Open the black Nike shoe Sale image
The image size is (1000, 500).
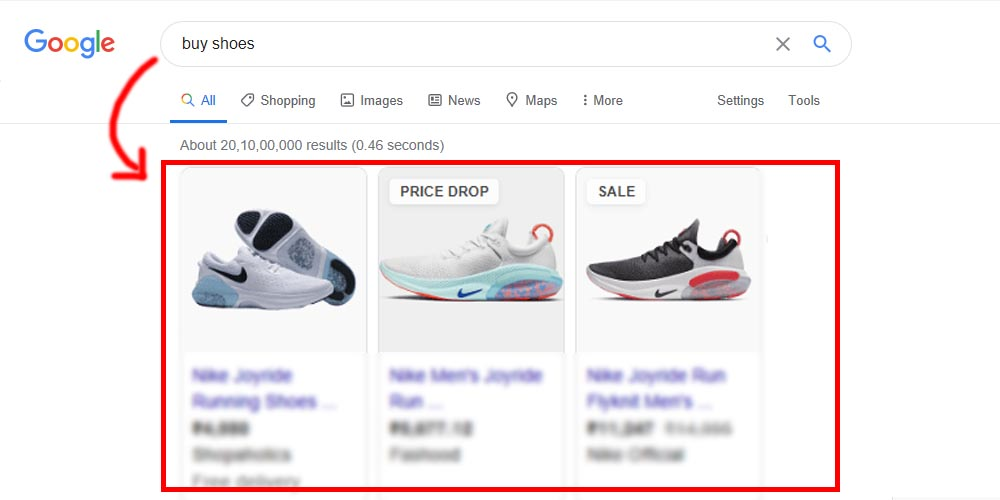click(668, 260)
